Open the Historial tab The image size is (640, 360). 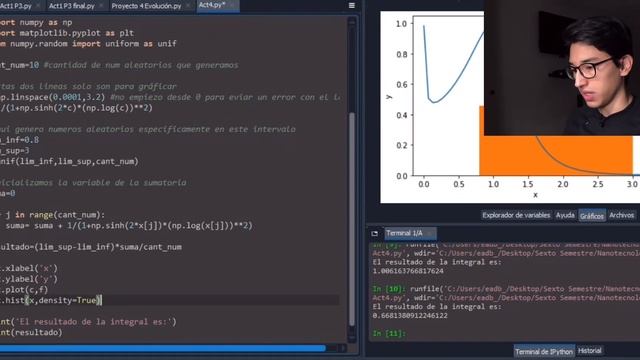[x=589, y=351]
